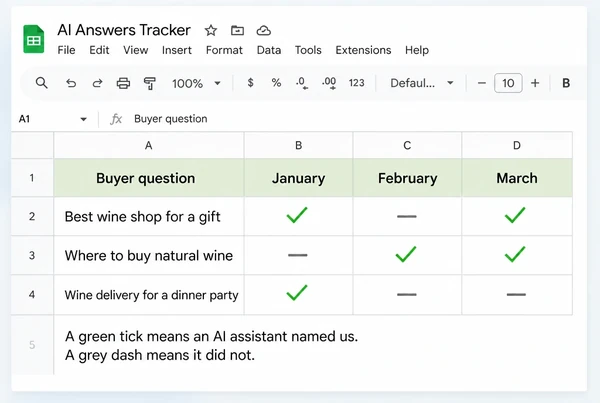Check the cloud save status icon
600x403 pixels.
[264, 30]
